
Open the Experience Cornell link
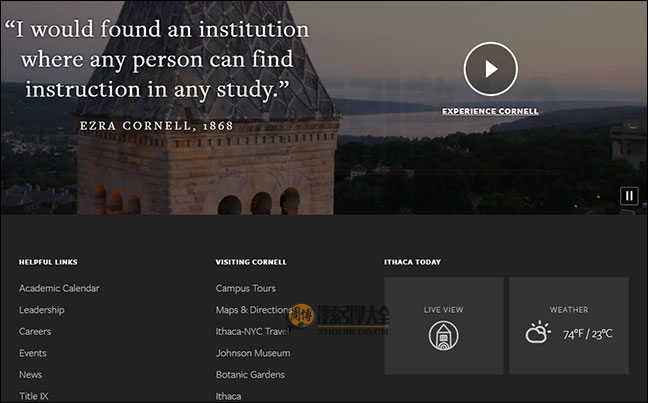(x=490, y=111)
